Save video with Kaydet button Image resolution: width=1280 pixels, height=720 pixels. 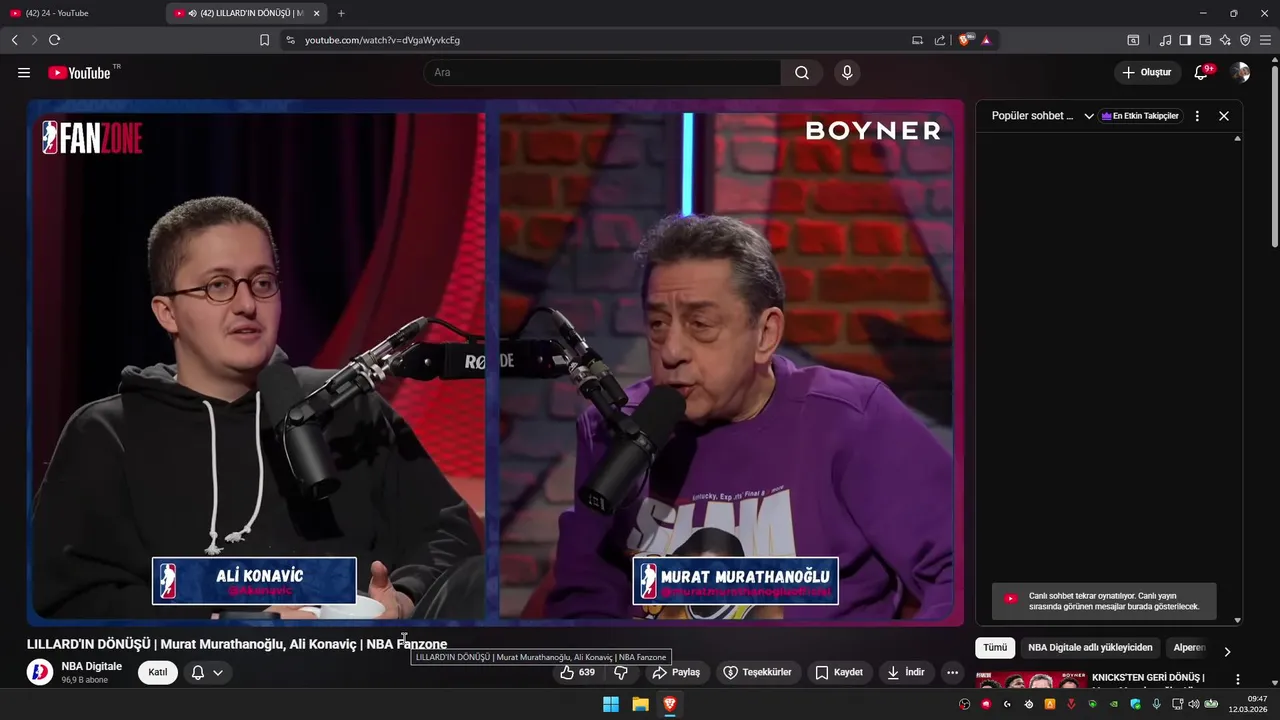click(x=839, y=672)
